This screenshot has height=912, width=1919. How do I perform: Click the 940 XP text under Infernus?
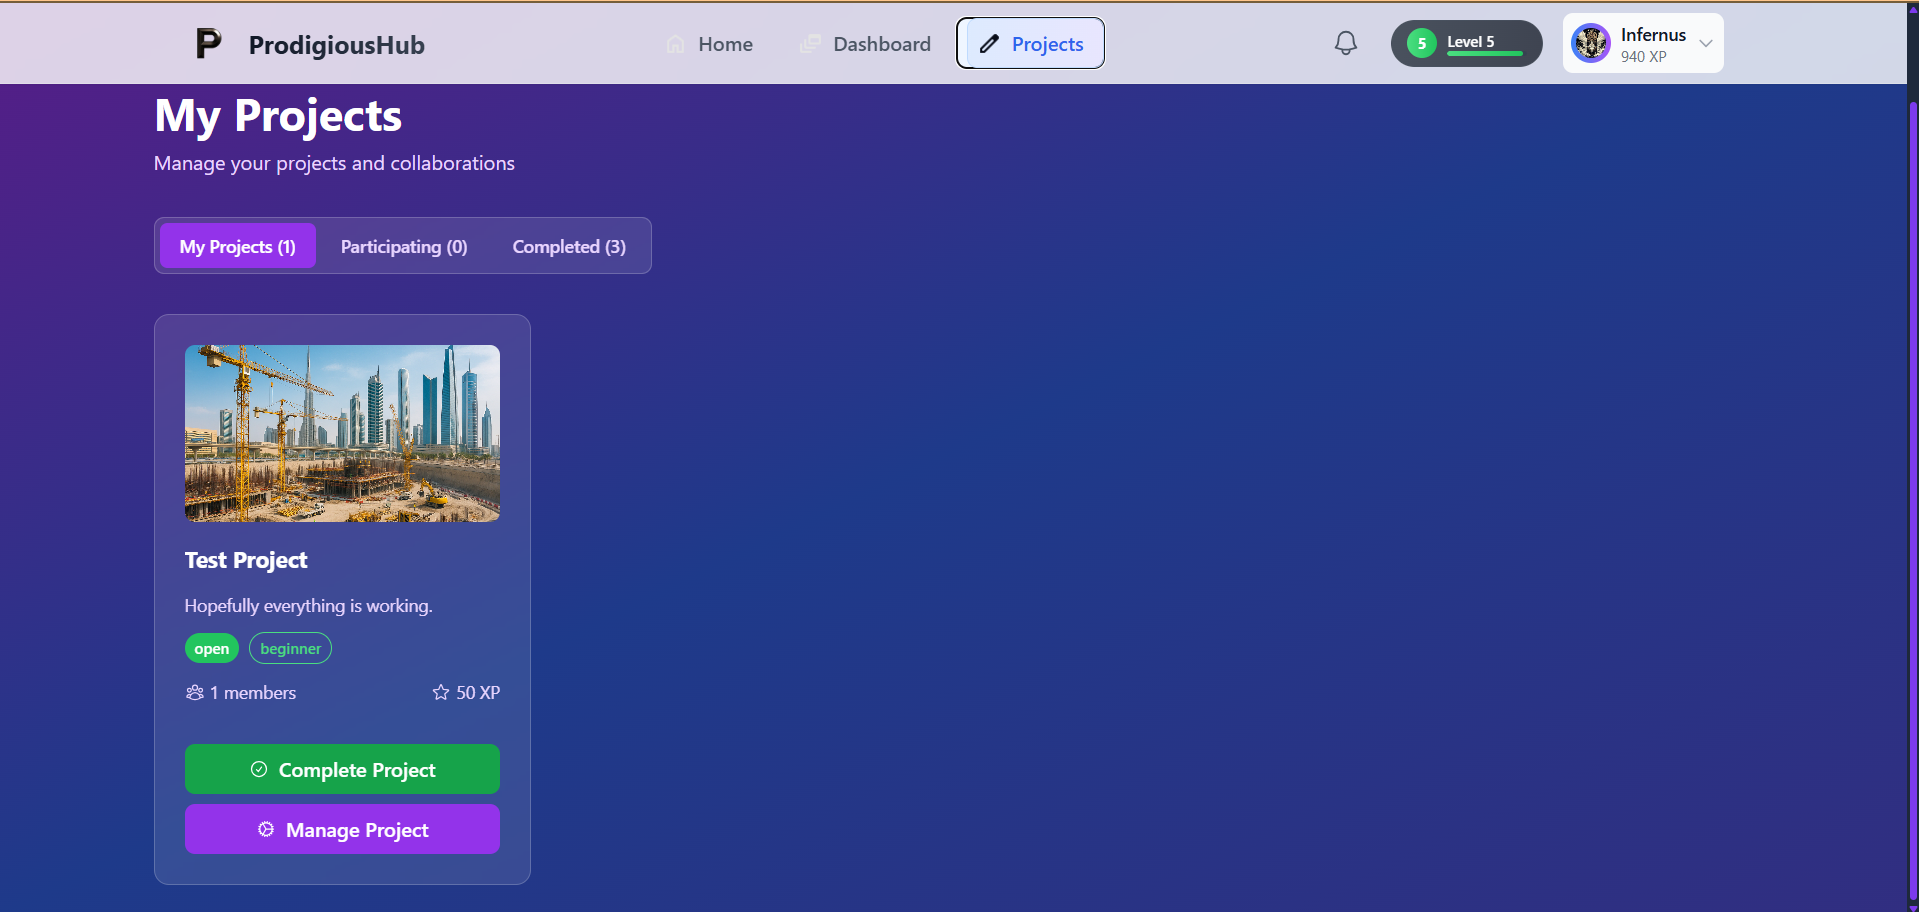1644,57
